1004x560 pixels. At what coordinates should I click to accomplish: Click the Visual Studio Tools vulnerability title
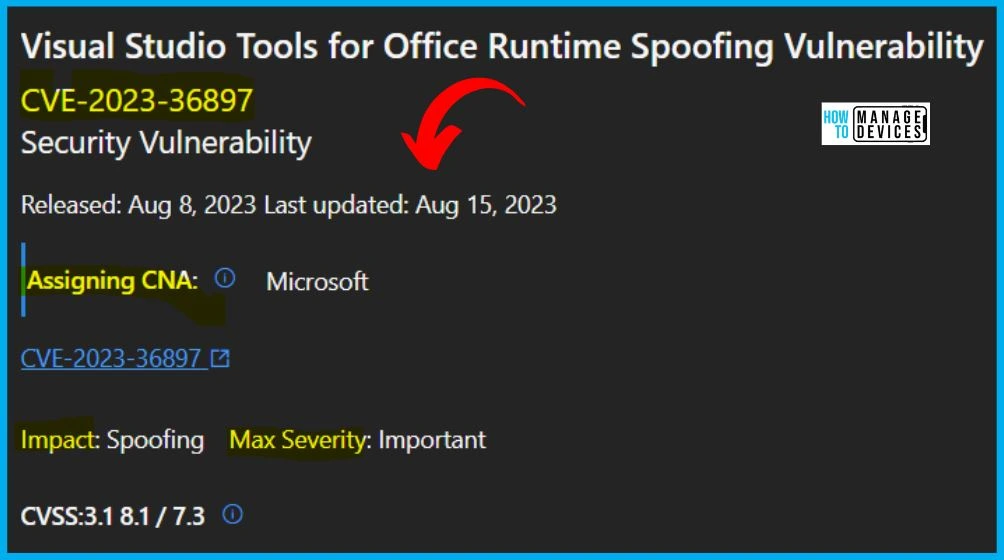[x=502, y=46]
